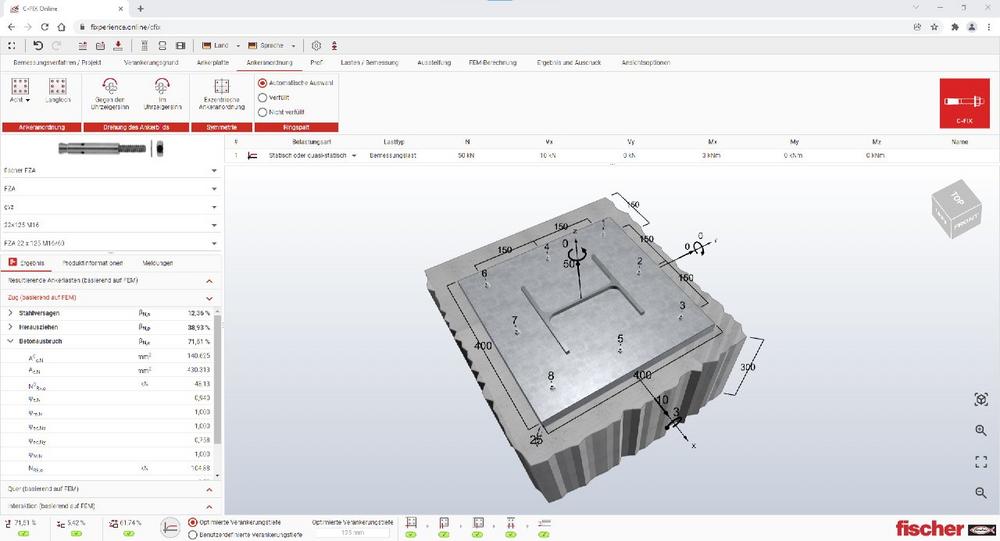Open the Fischer FZA product family dropdown
Image resolution: width=1000 pixels, height=541 pixels.
click(x=110, y=170)
